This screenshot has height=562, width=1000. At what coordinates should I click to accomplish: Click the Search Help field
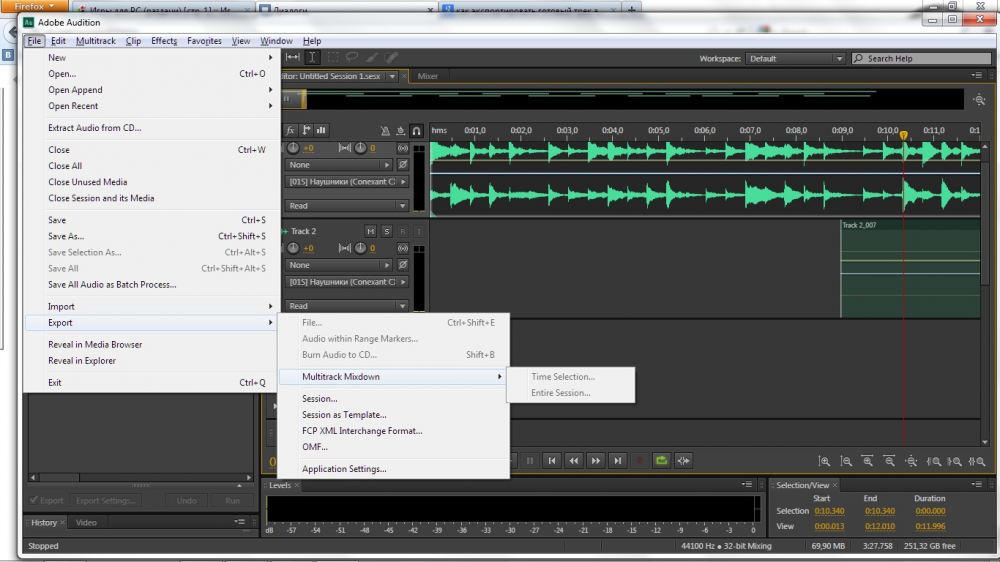[x=922, y=59]
